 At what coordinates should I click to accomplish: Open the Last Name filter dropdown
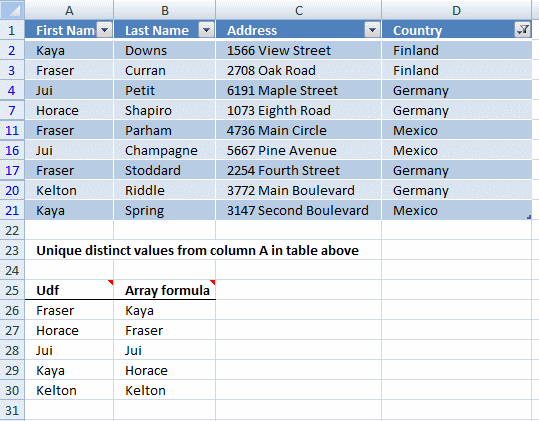coord(206,30)
